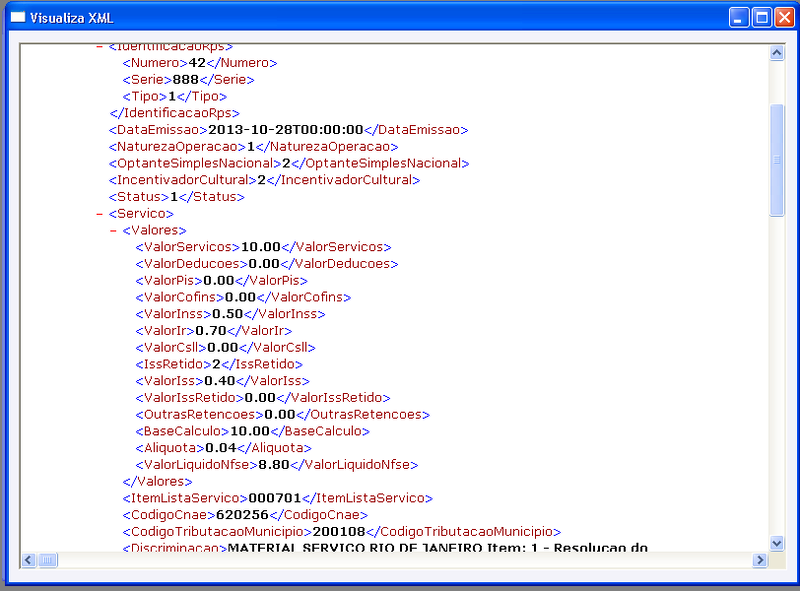Screen dimensions: 800x591
Task: Click the IssRetido element line
Action: (219, 364)
